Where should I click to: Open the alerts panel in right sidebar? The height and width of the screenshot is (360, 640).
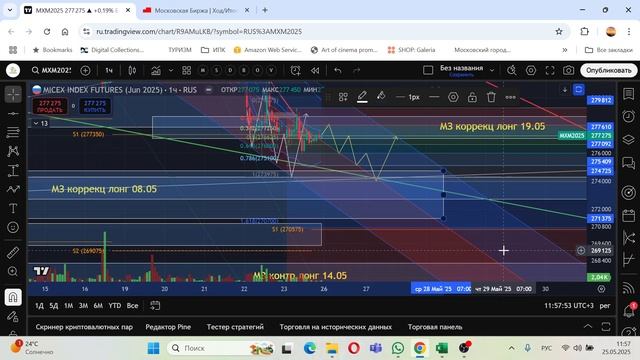pyautogui.click(x=629, y=116)
